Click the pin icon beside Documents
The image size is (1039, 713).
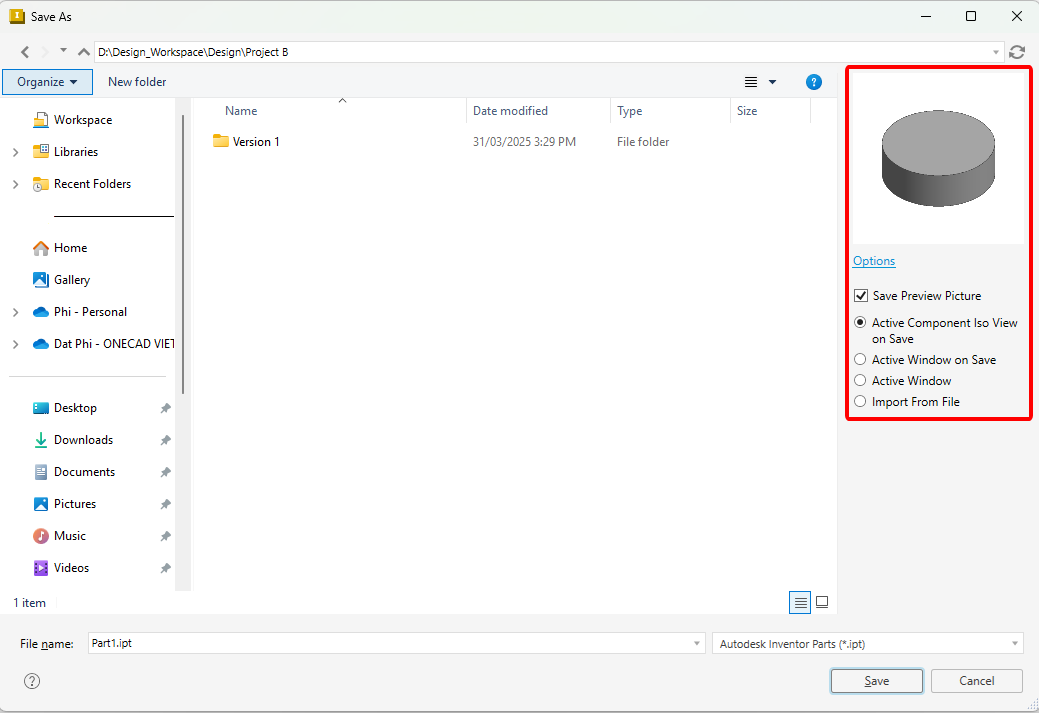pyautogui.click(x=165, y=472)
